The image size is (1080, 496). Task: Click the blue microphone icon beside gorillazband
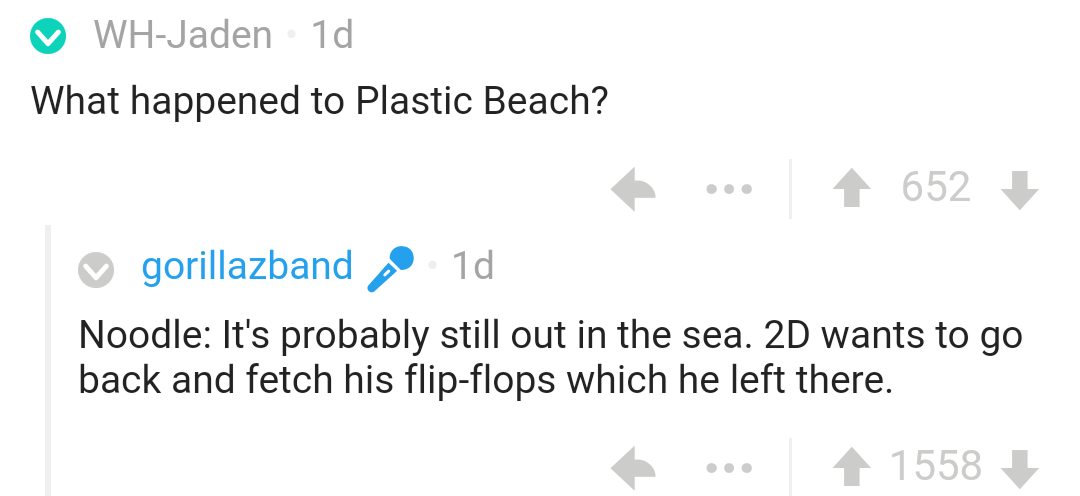(389, 267)
